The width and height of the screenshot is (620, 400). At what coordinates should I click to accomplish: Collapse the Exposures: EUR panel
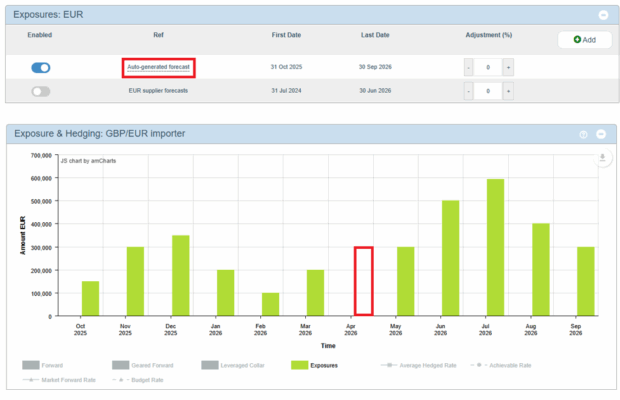coord(603,15)
